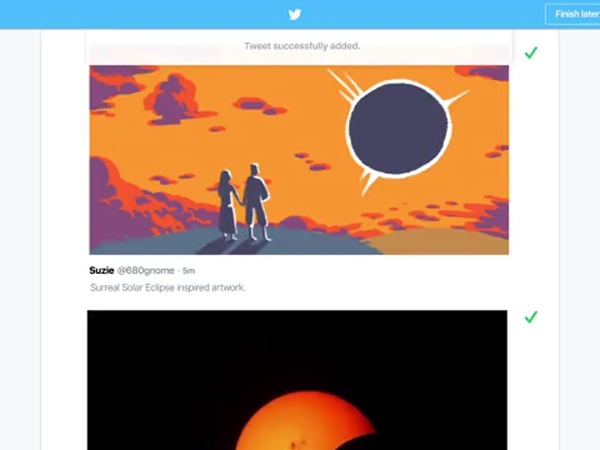Open the orange partial eclipse photo
The height and width of the screenshot is (450, 600).
pyautogui.click(x=297, y=380)
